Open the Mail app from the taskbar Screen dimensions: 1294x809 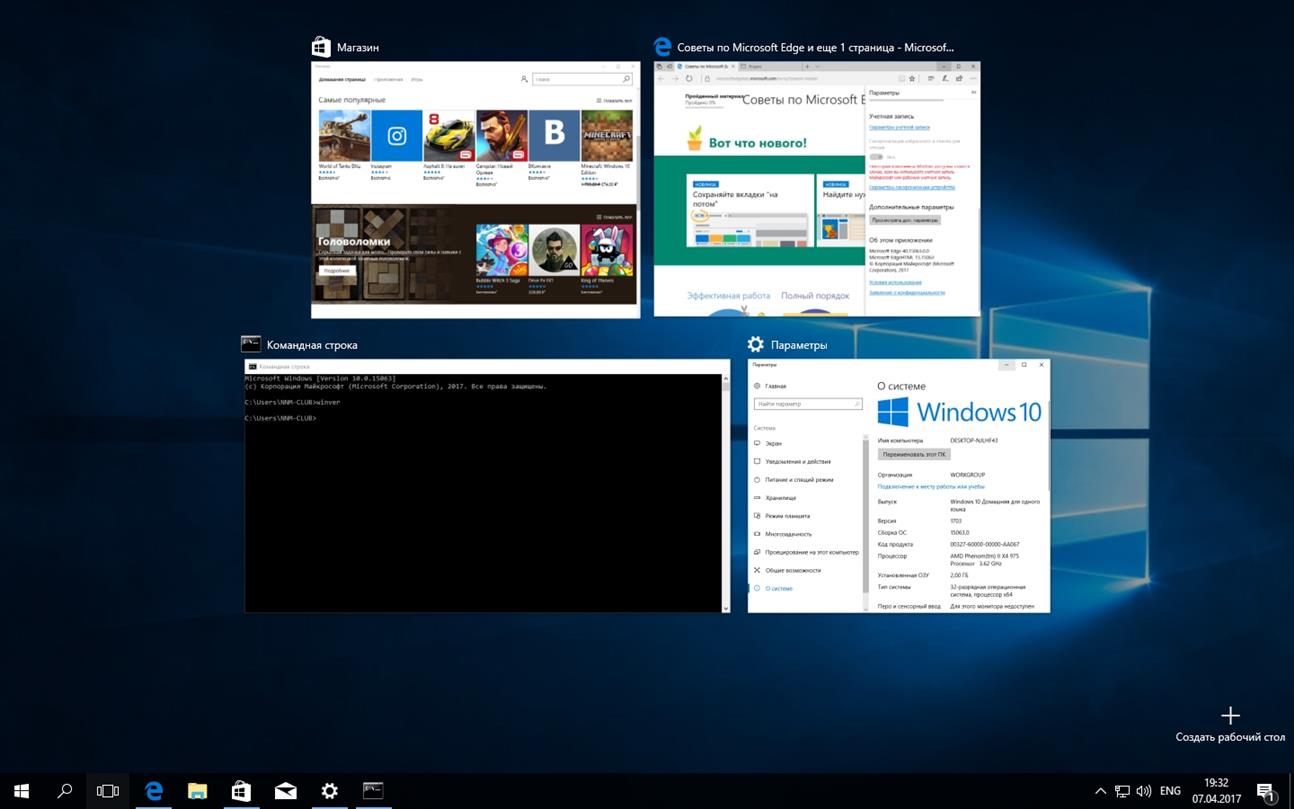click(x=285, y=790)
